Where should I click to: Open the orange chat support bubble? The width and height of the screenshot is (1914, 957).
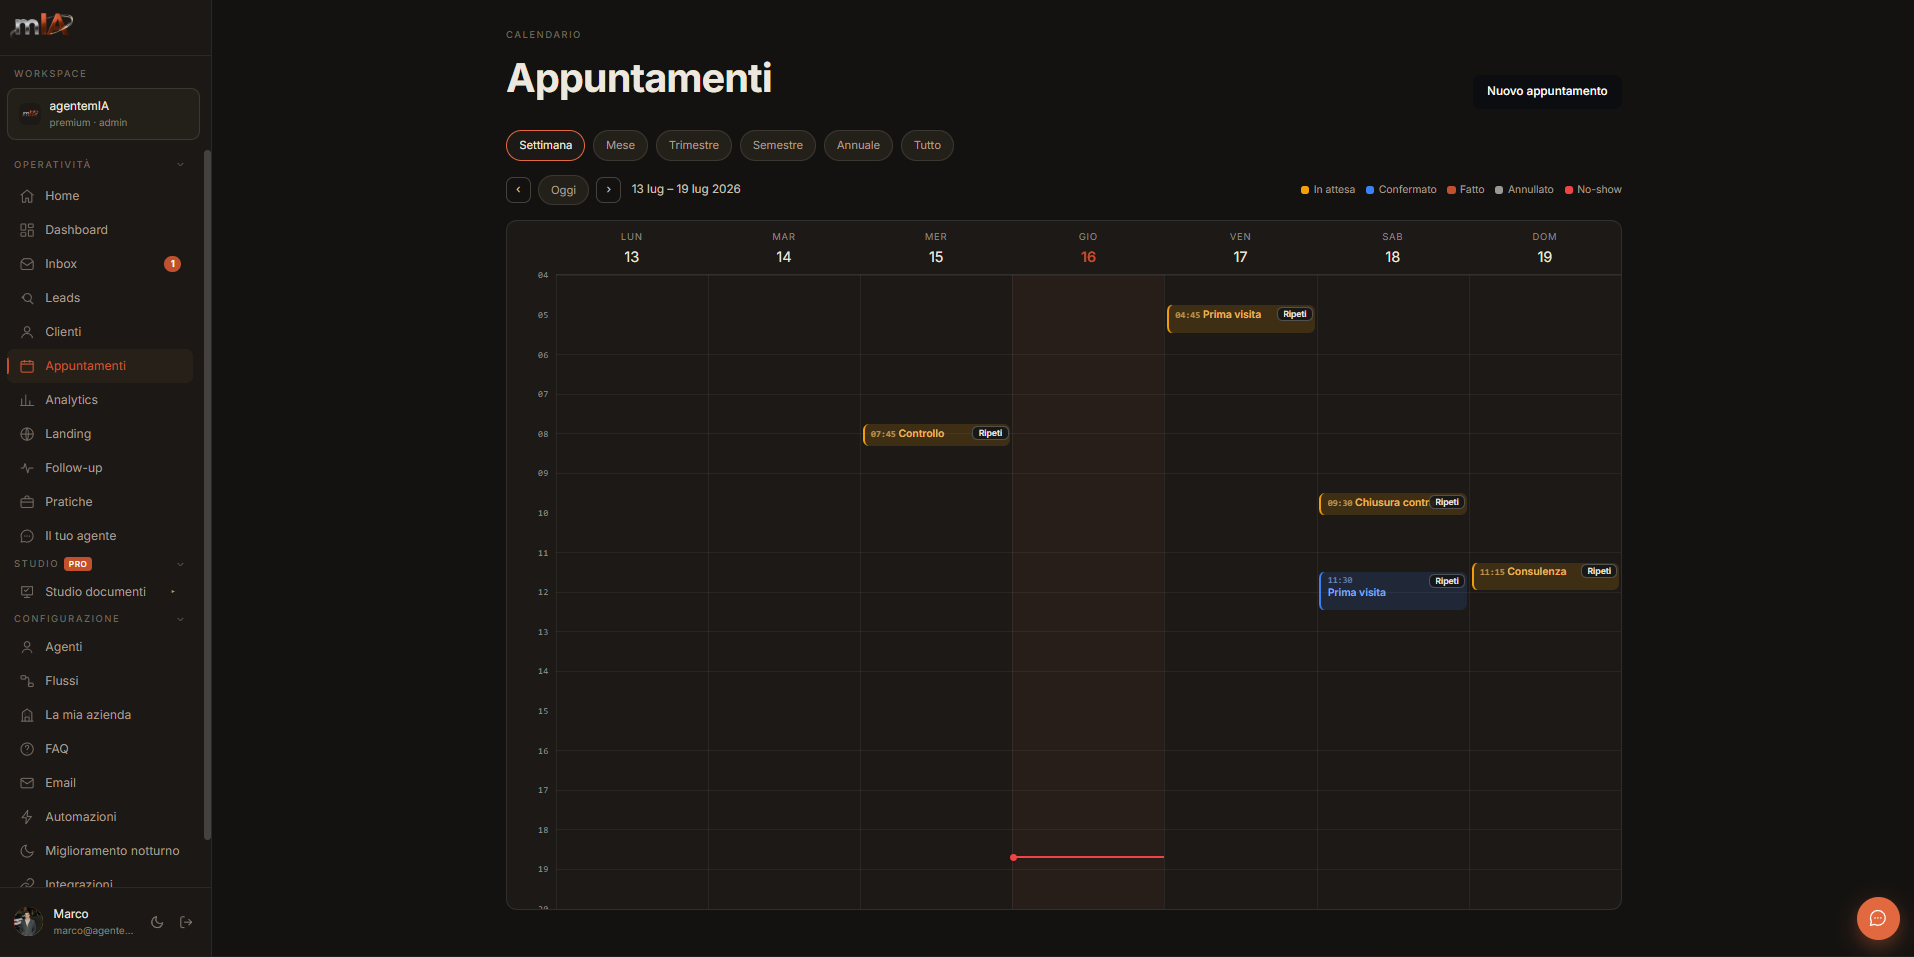1878,918
